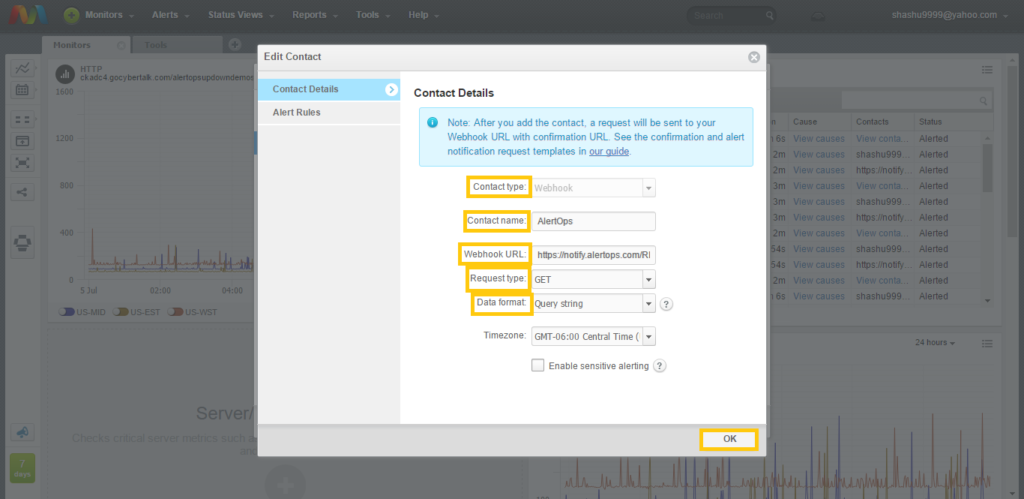This screenshot has height=499, width=1024.
Task: Close the Edit Contact dialog
Action: [x=754, y=57]
